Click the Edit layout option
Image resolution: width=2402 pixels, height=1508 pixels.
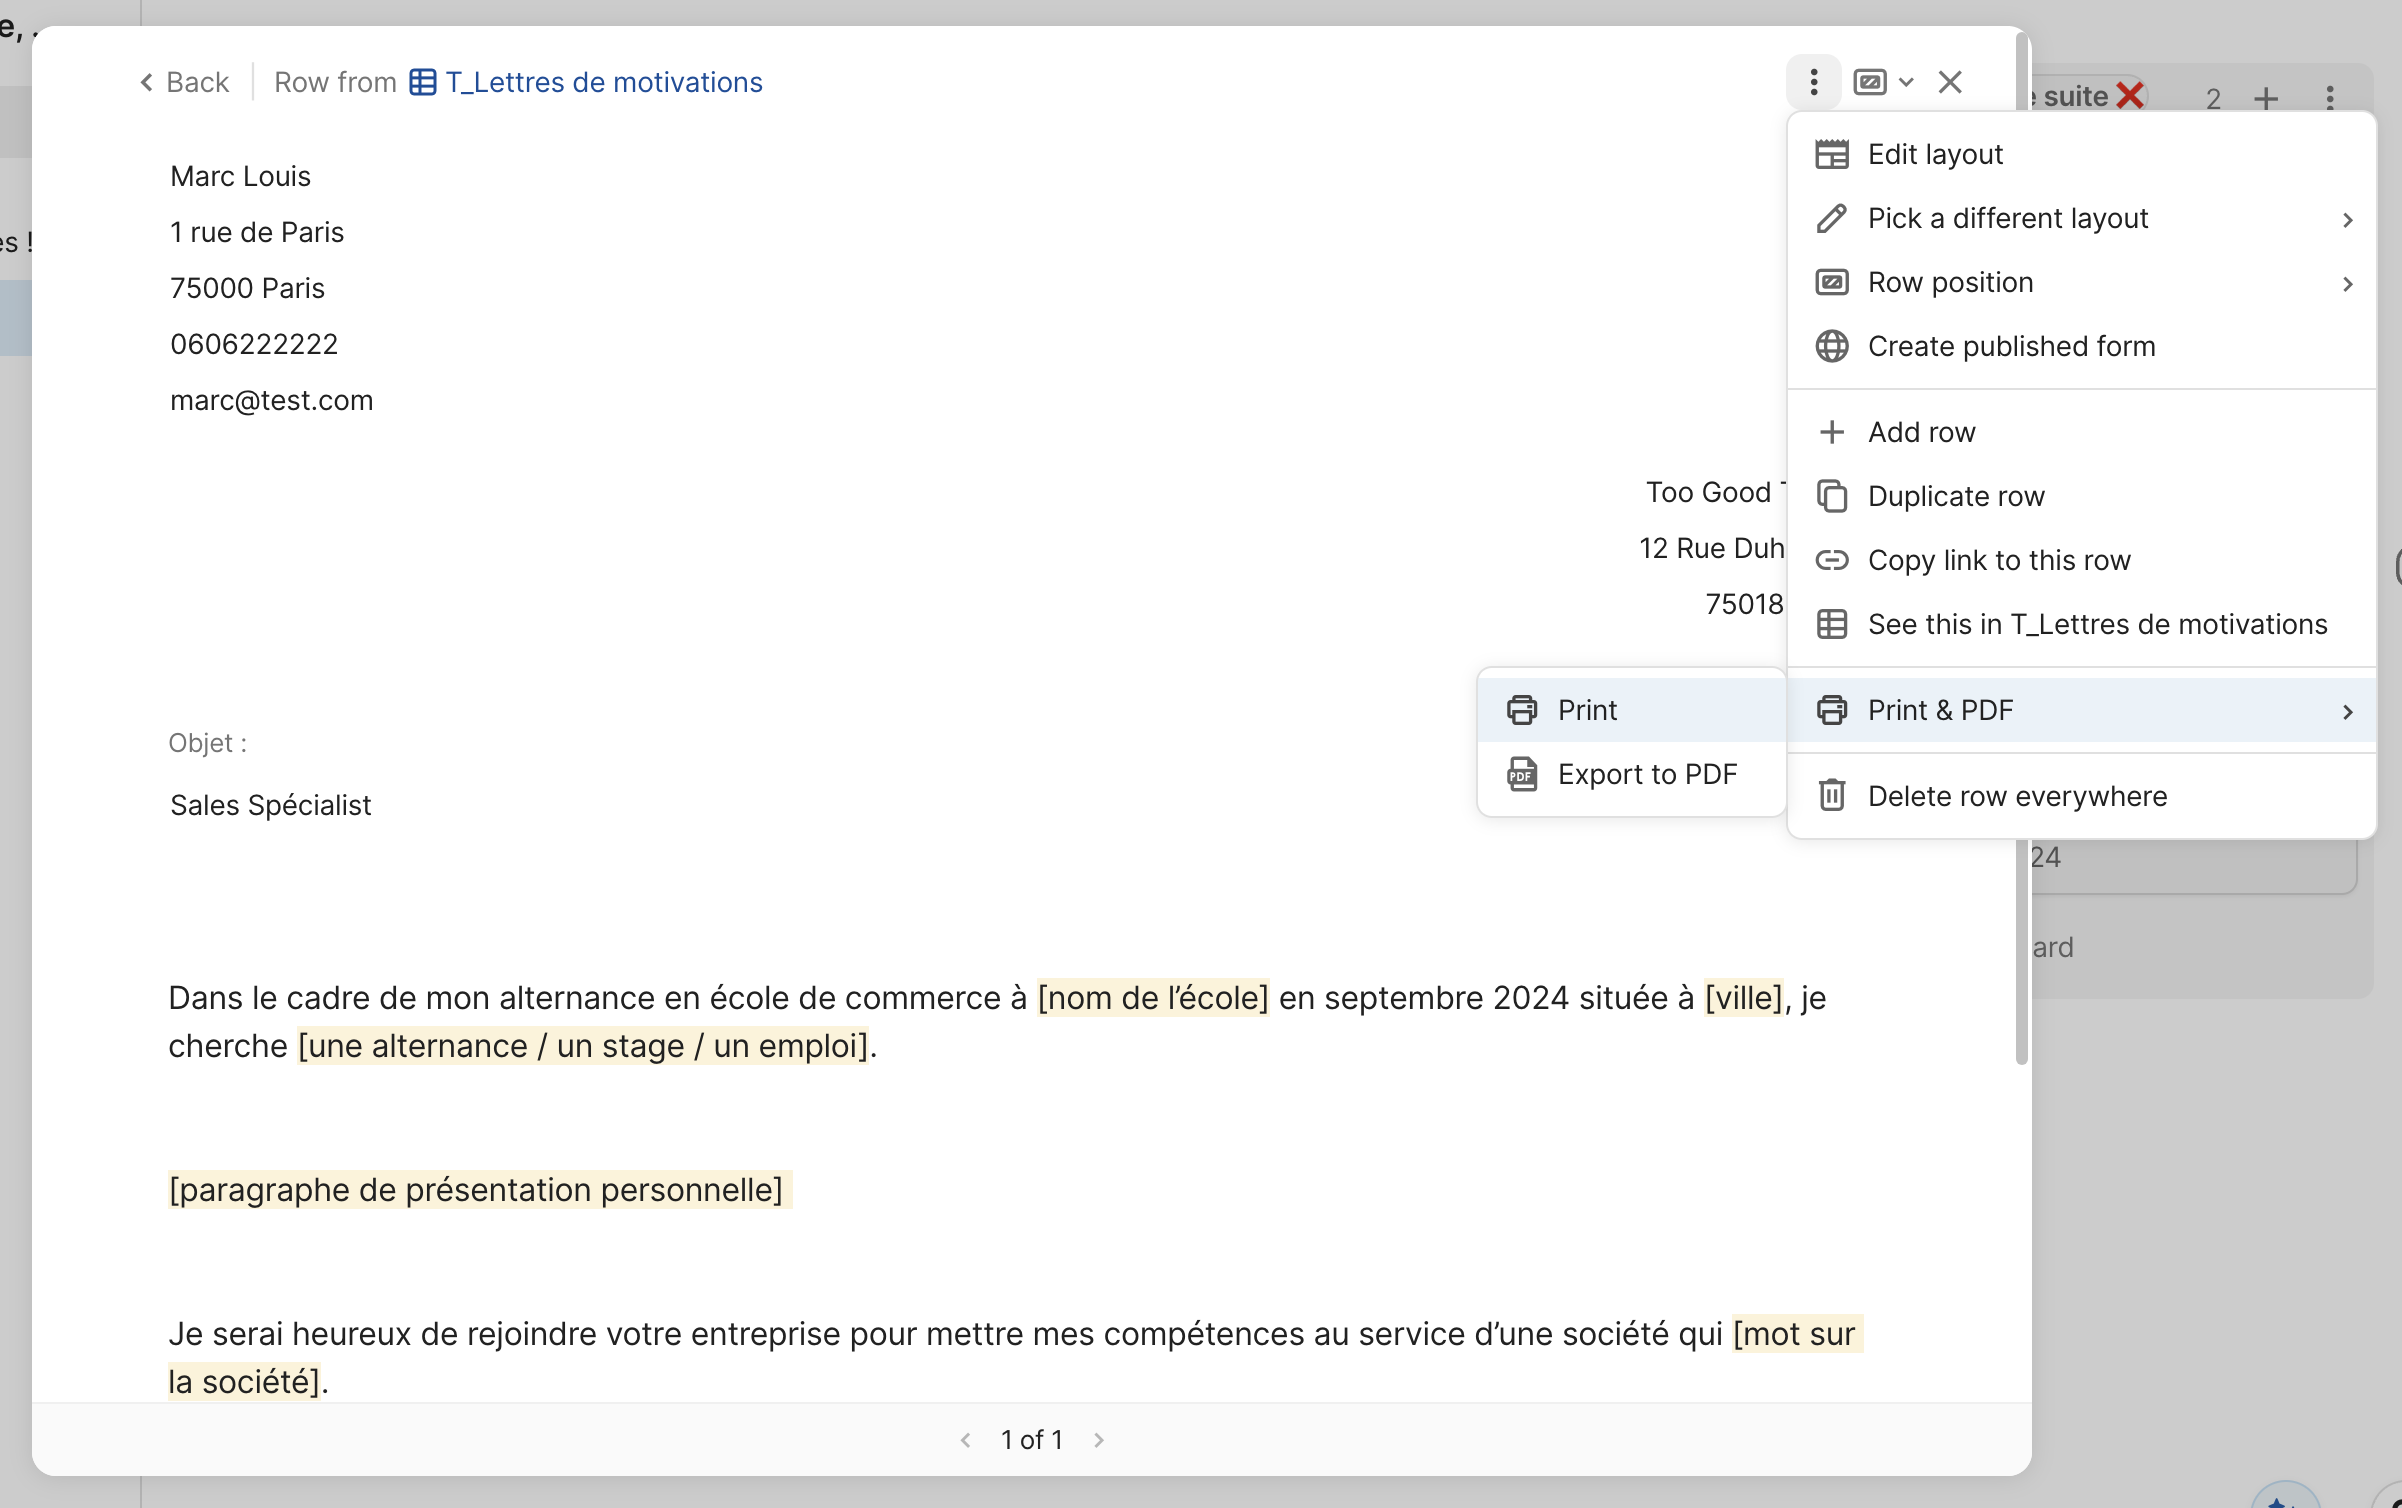click(x=1934, y=154)
